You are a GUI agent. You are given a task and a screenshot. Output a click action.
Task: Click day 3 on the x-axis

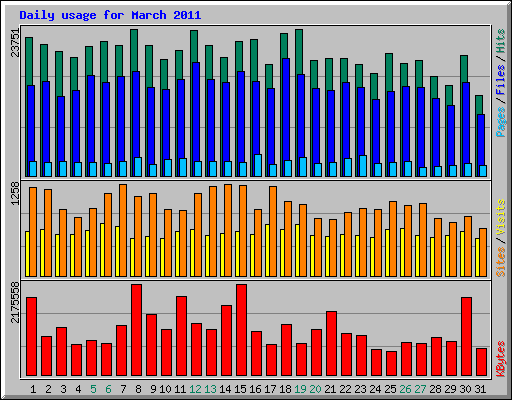(63, 389)
